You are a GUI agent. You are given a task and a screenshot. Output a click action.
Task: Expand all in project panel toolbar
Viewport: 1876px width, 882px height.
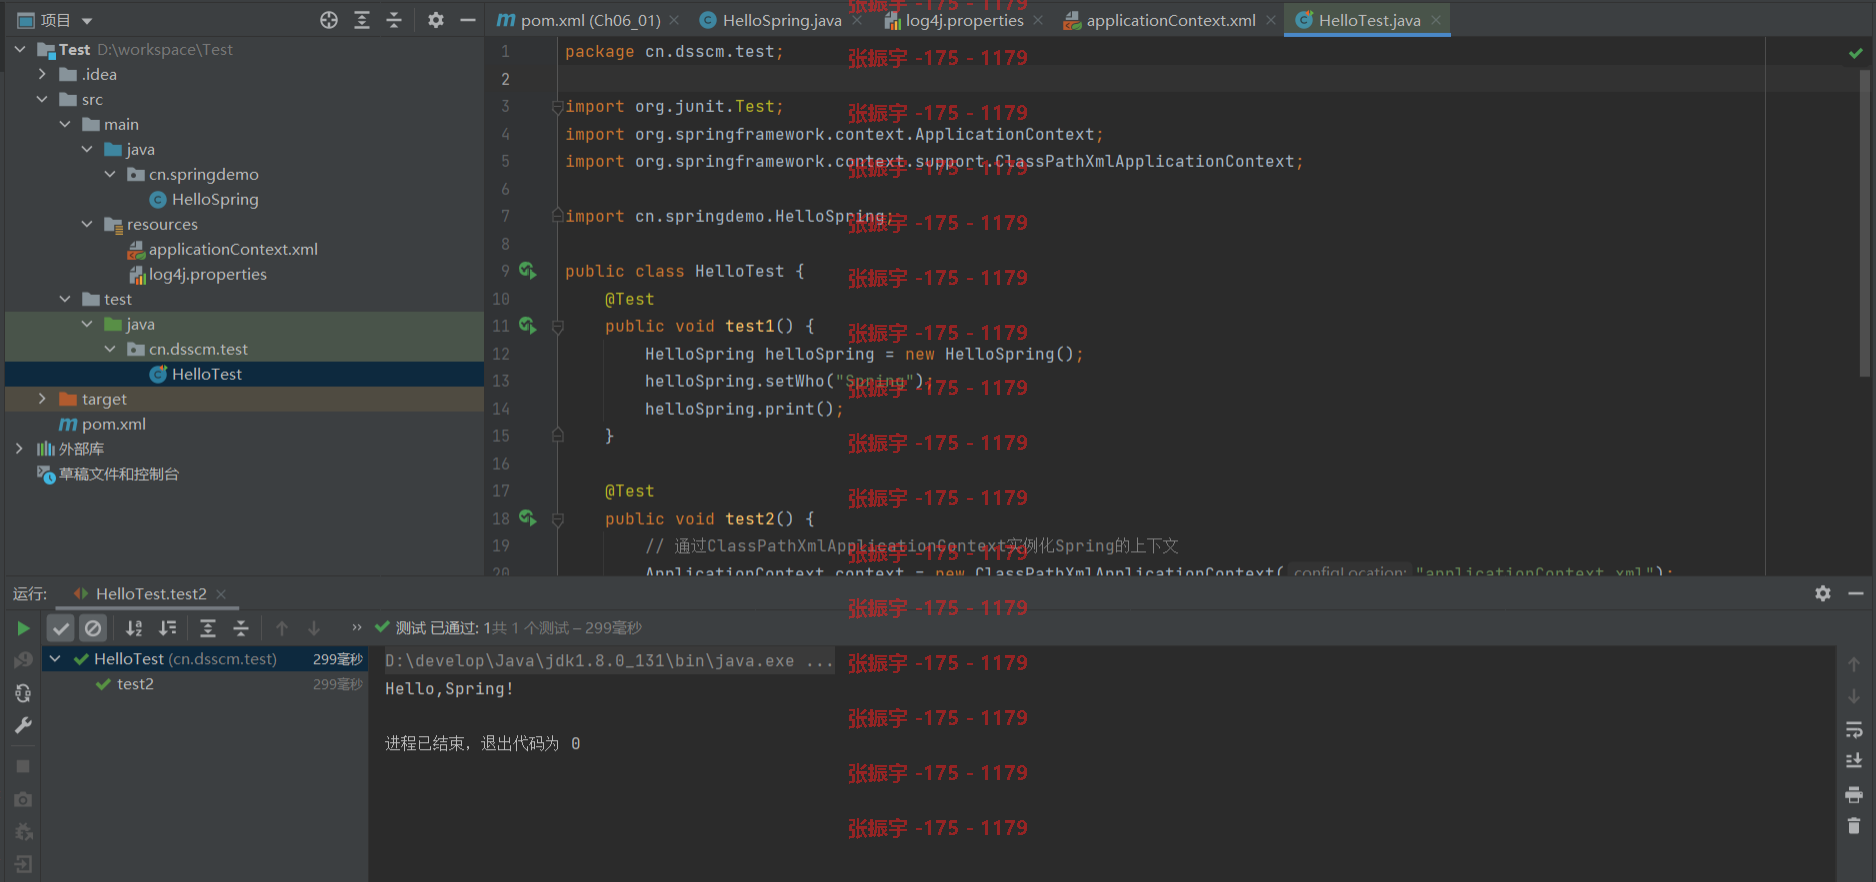tap(362, 20)
